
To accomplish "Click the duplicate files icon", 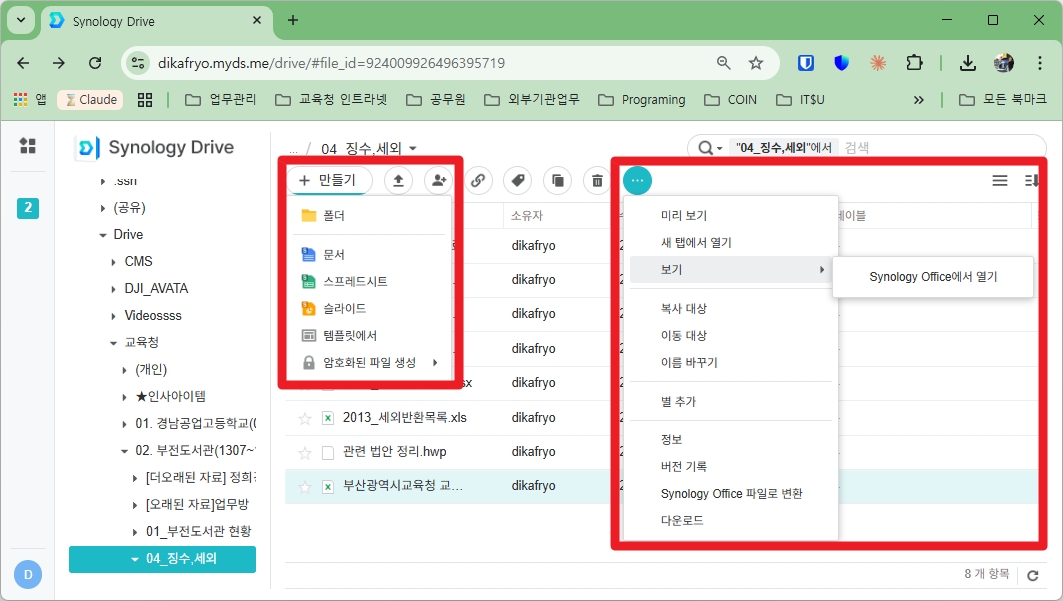I will pyautogui.click(x=557, y=180).
